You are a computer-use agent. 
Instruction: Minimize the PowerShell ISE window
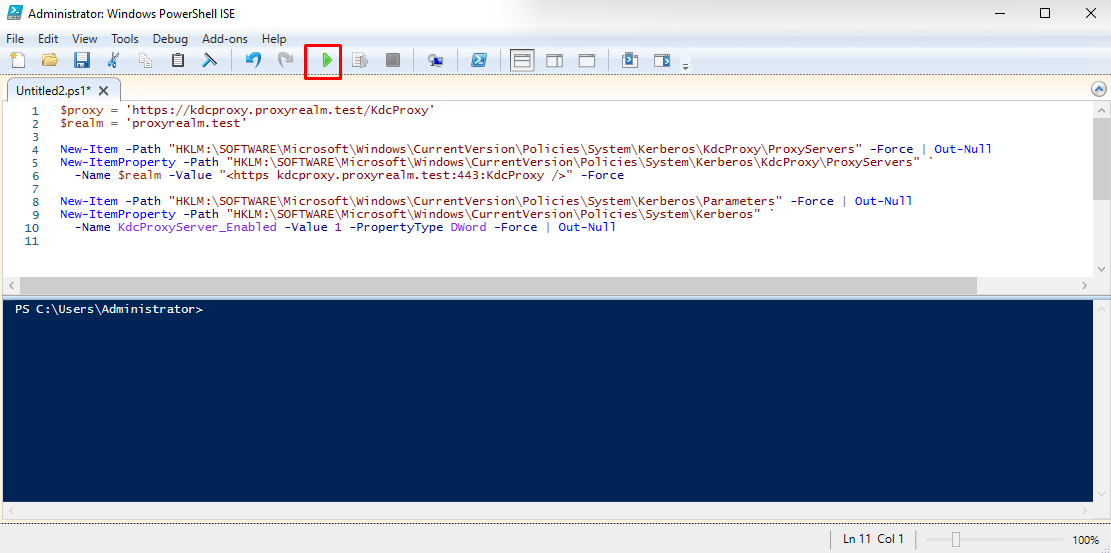(x=1000, y=13)
